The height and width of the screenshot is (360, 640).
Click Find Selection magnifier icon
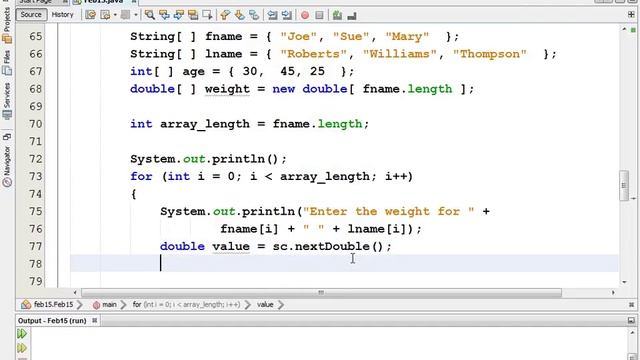tap(150, 15)
